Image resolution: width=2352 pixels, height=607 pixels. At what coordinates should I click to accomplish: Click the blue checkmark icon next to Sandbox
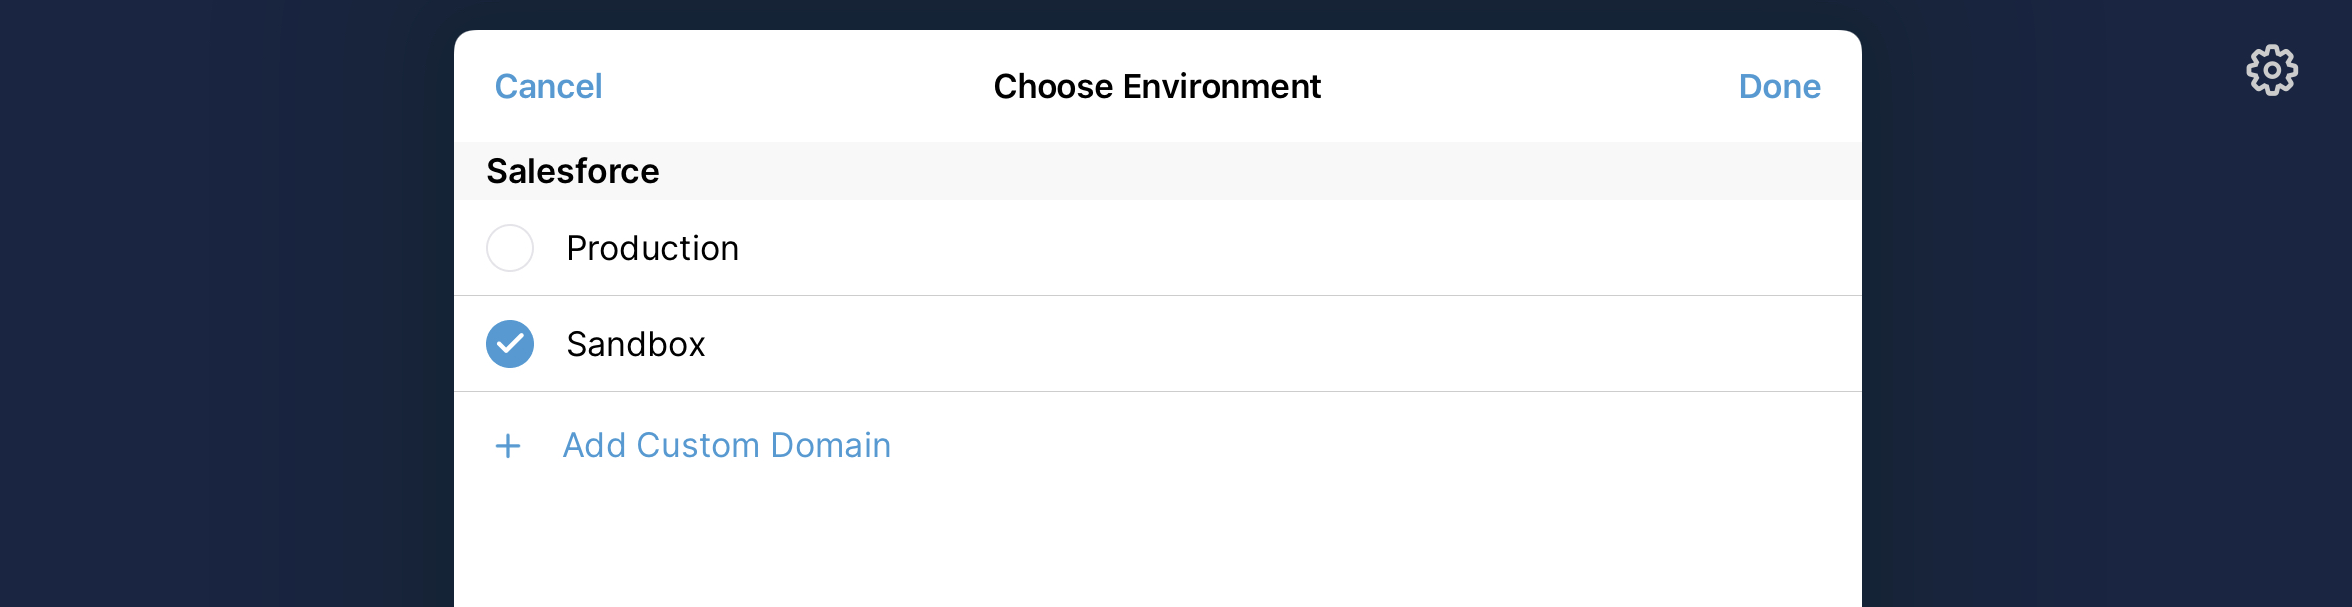[x=510, y=344]
